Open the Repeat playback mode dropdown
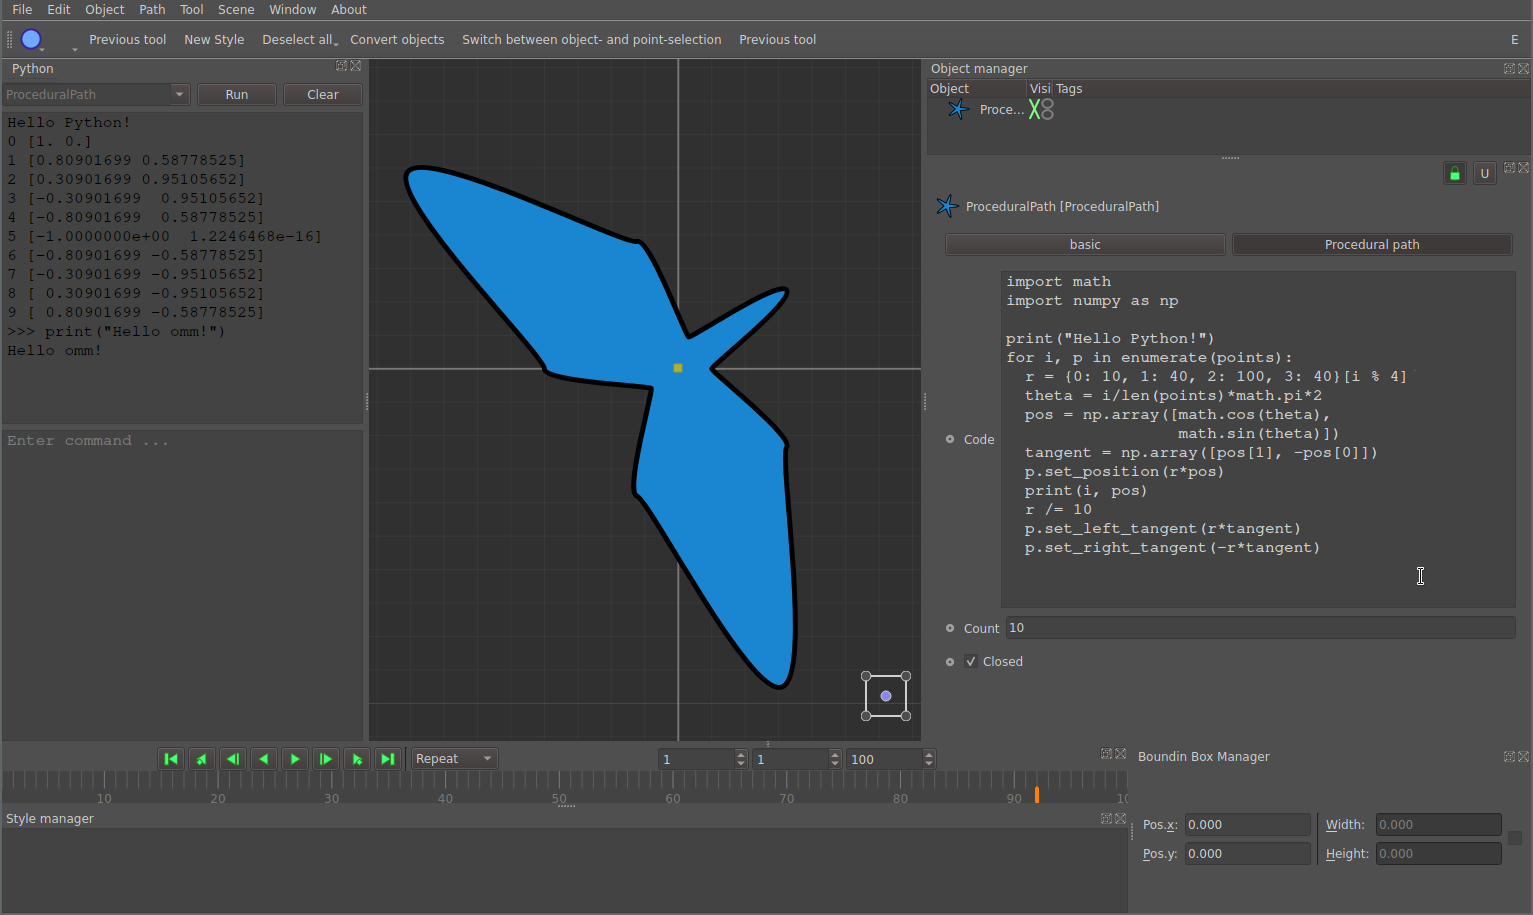The image size is (1533, 915). click(455, 759)
